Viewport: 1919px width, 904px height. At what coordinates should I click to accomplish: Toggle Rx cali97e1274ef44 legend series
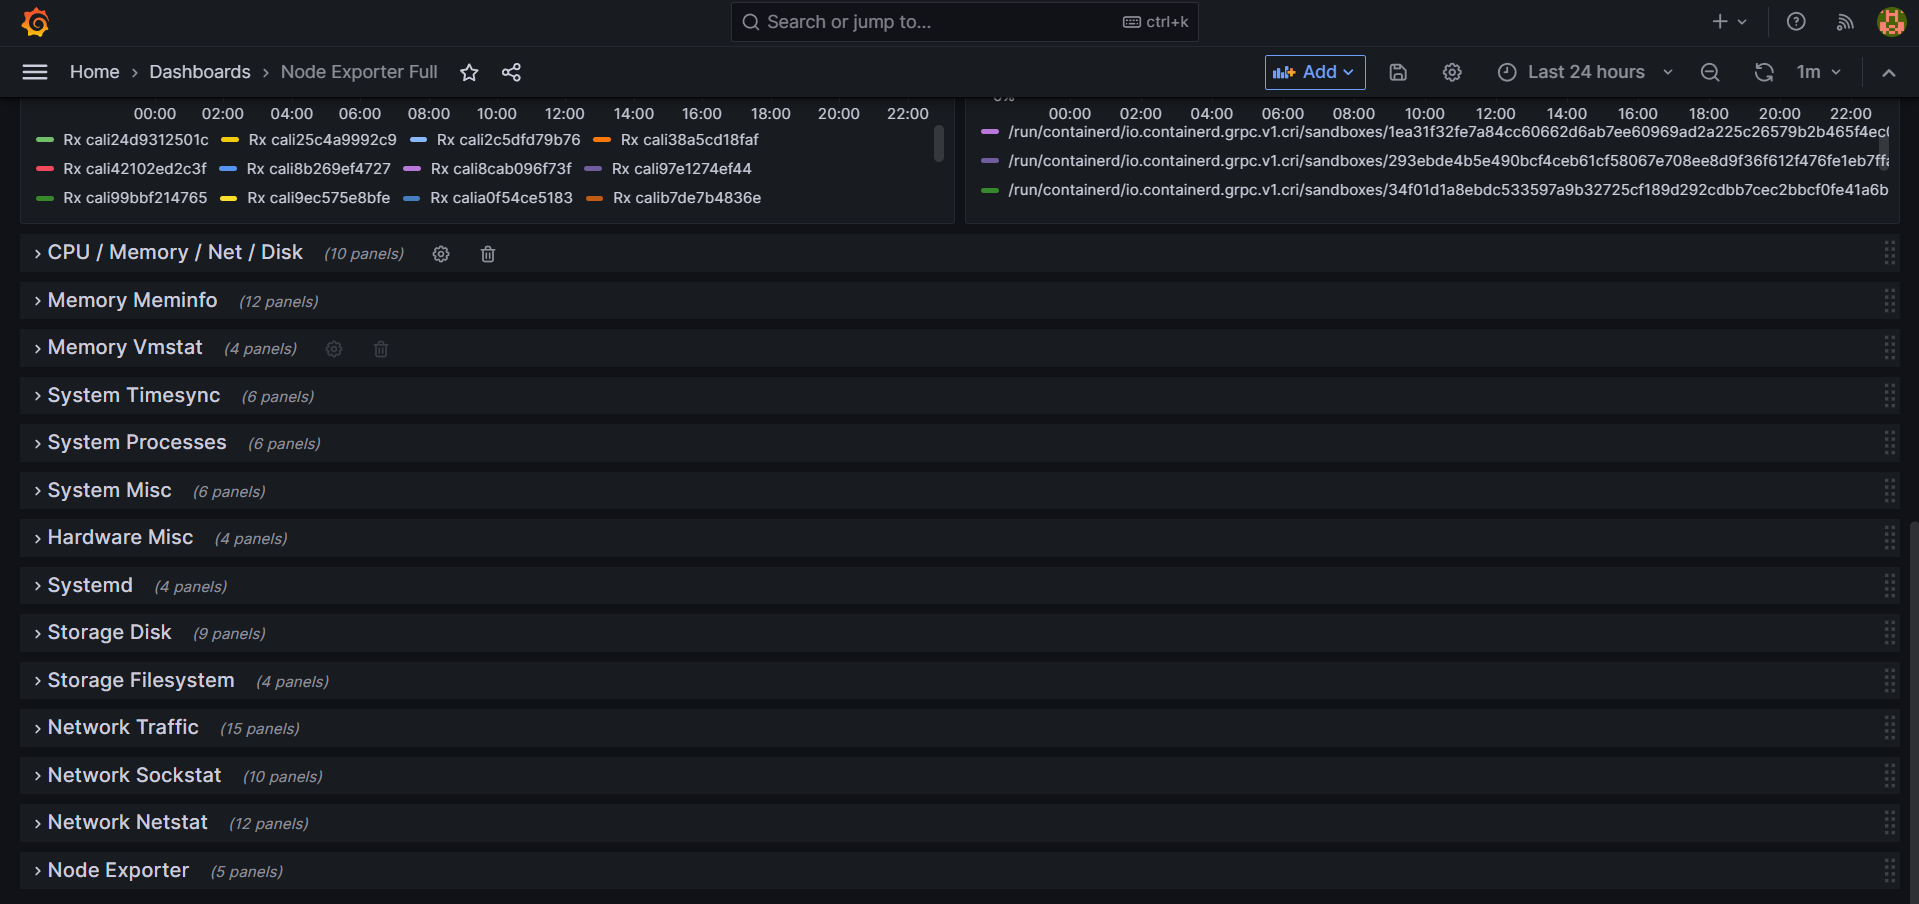pyautogui.click(x=681, y=169)
